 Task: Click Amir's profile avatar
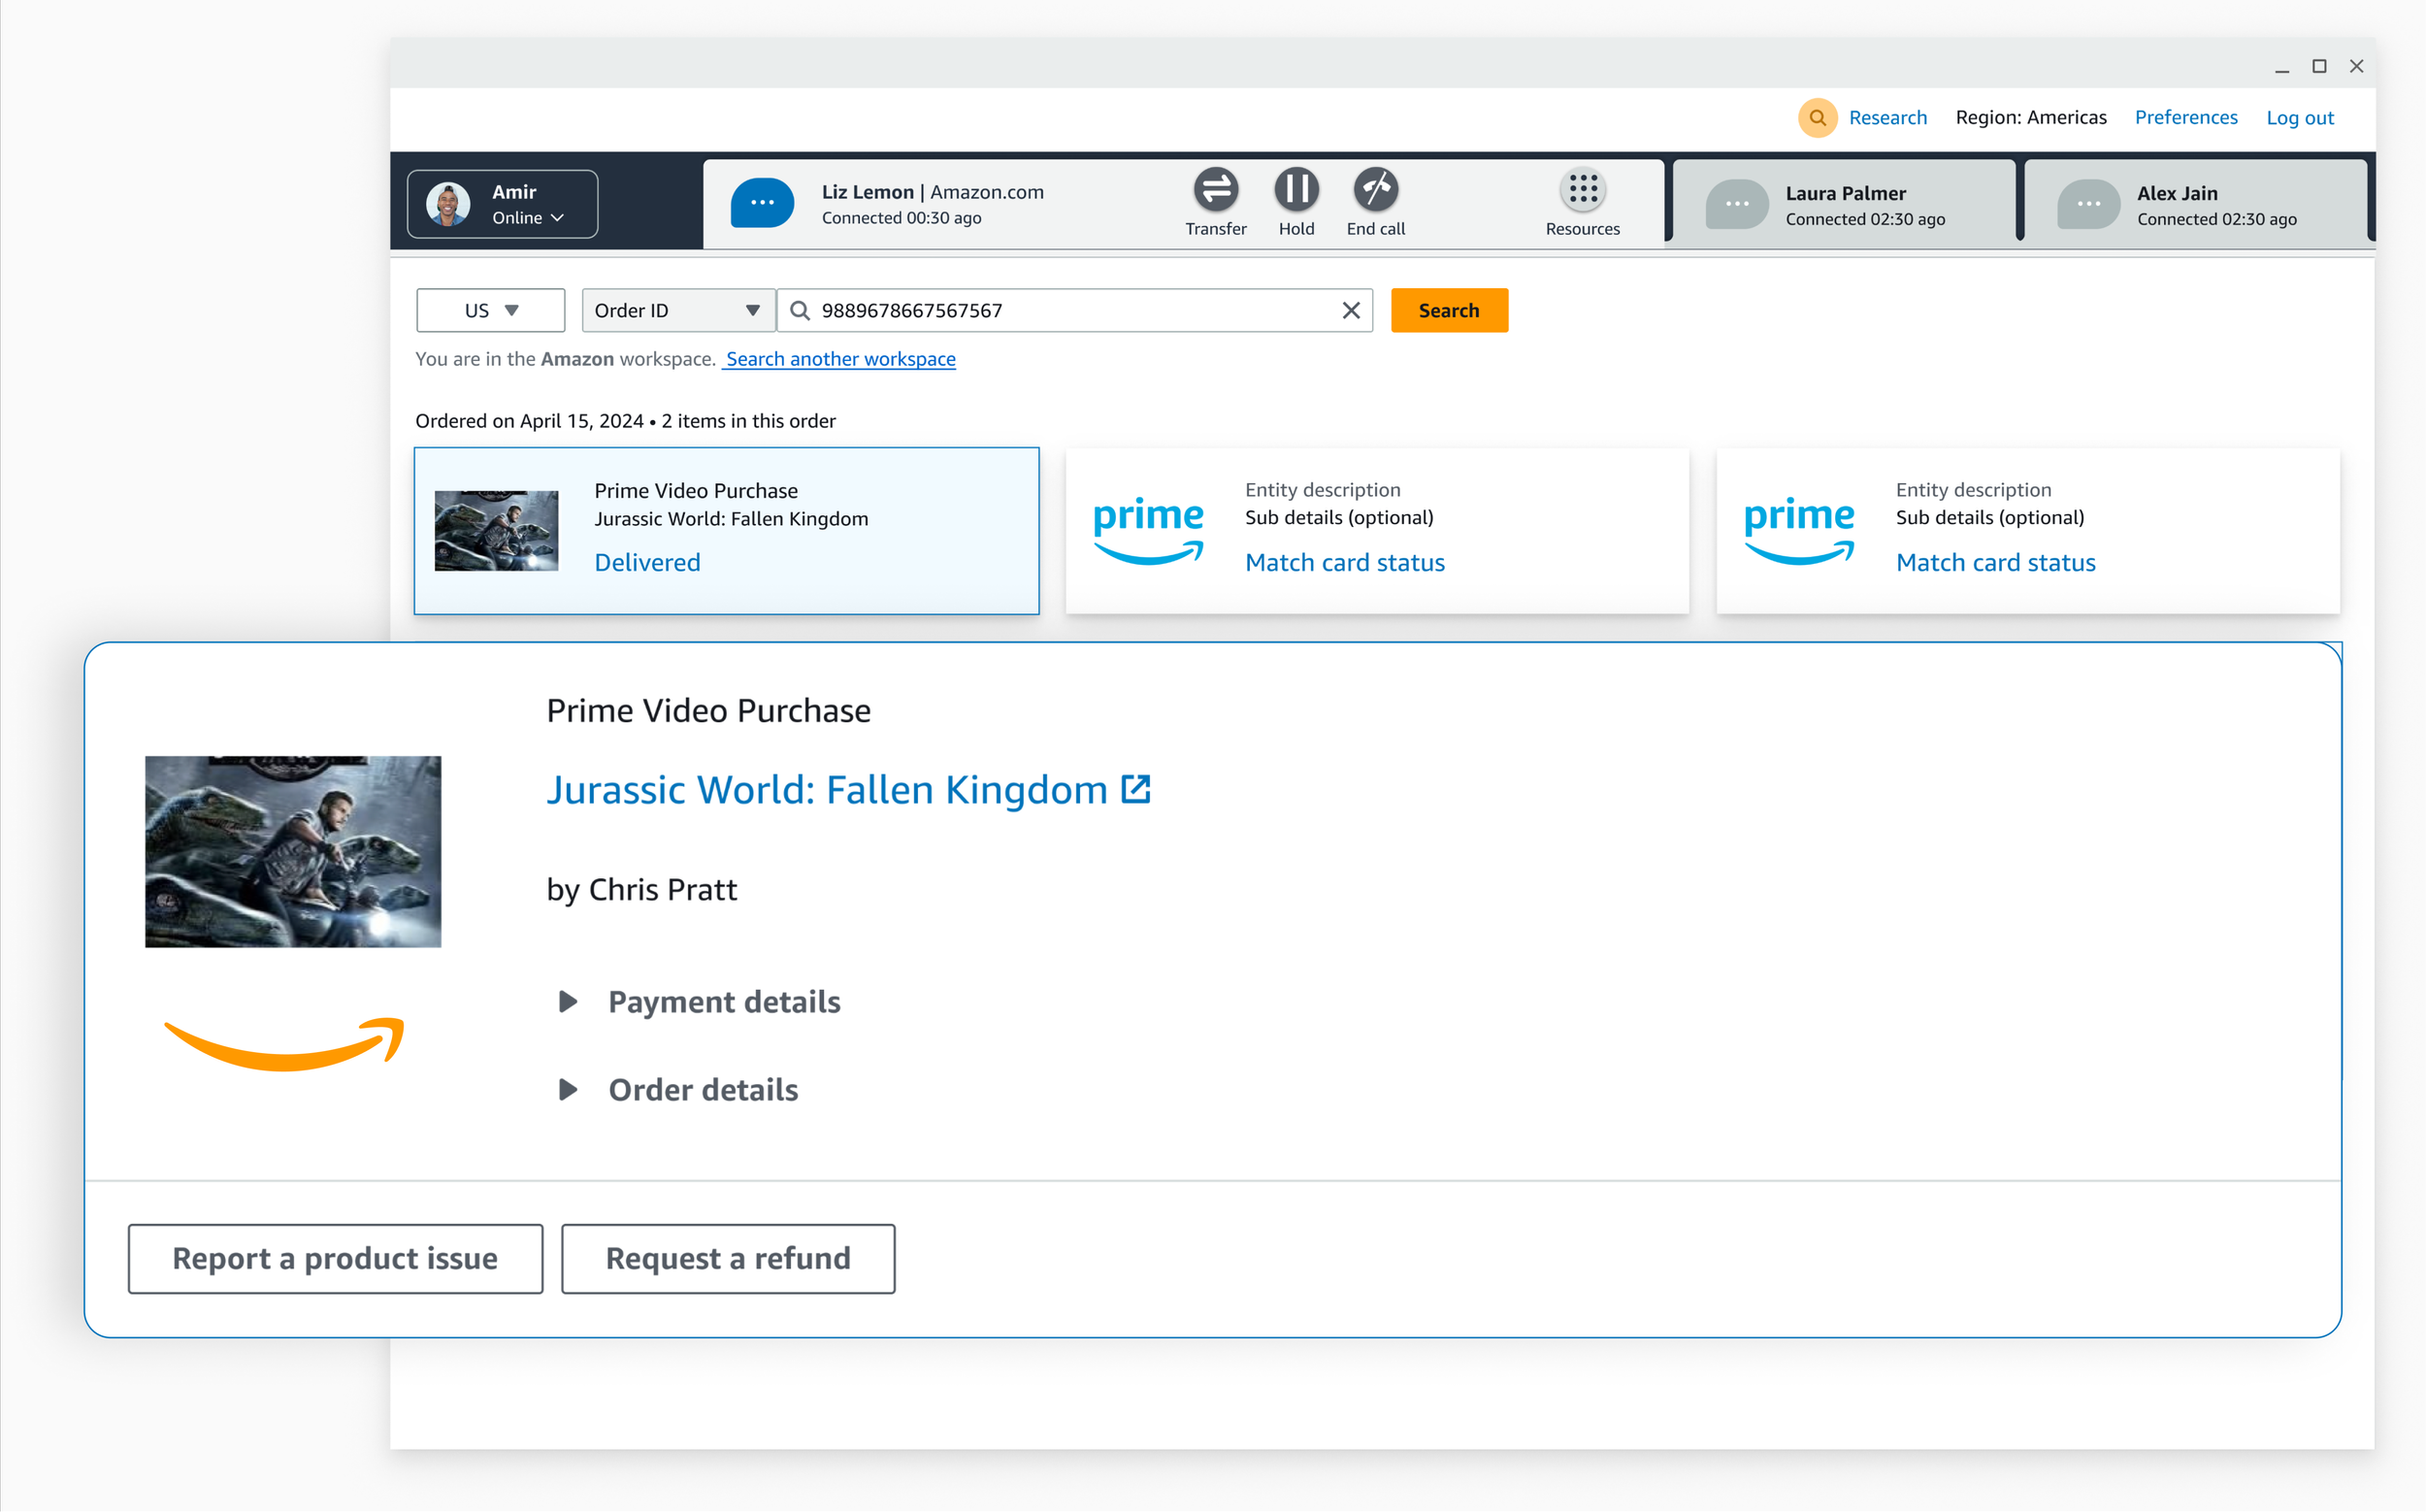[448, 204]
